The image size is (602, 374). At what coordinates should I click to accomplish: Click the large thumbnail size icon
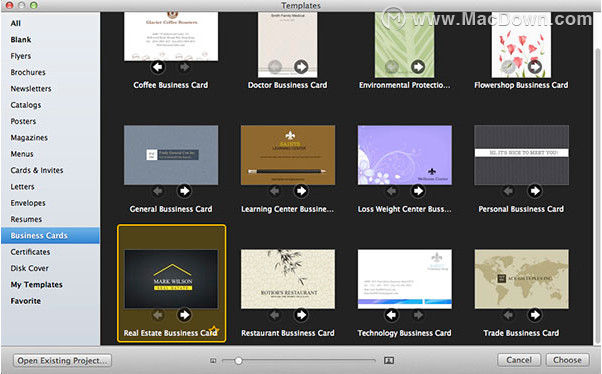(x=389, y=360)
